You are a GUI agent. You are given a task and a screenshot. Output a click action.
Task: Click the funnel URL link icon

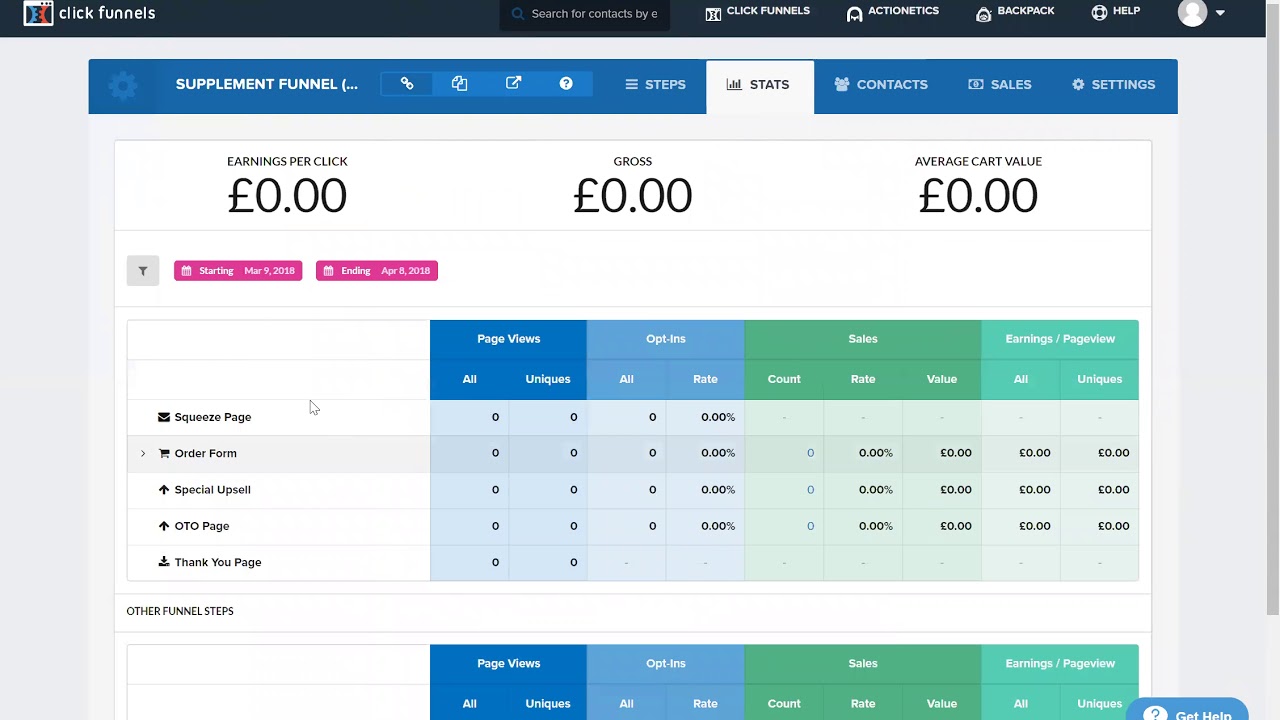click(x=407, y=84)
